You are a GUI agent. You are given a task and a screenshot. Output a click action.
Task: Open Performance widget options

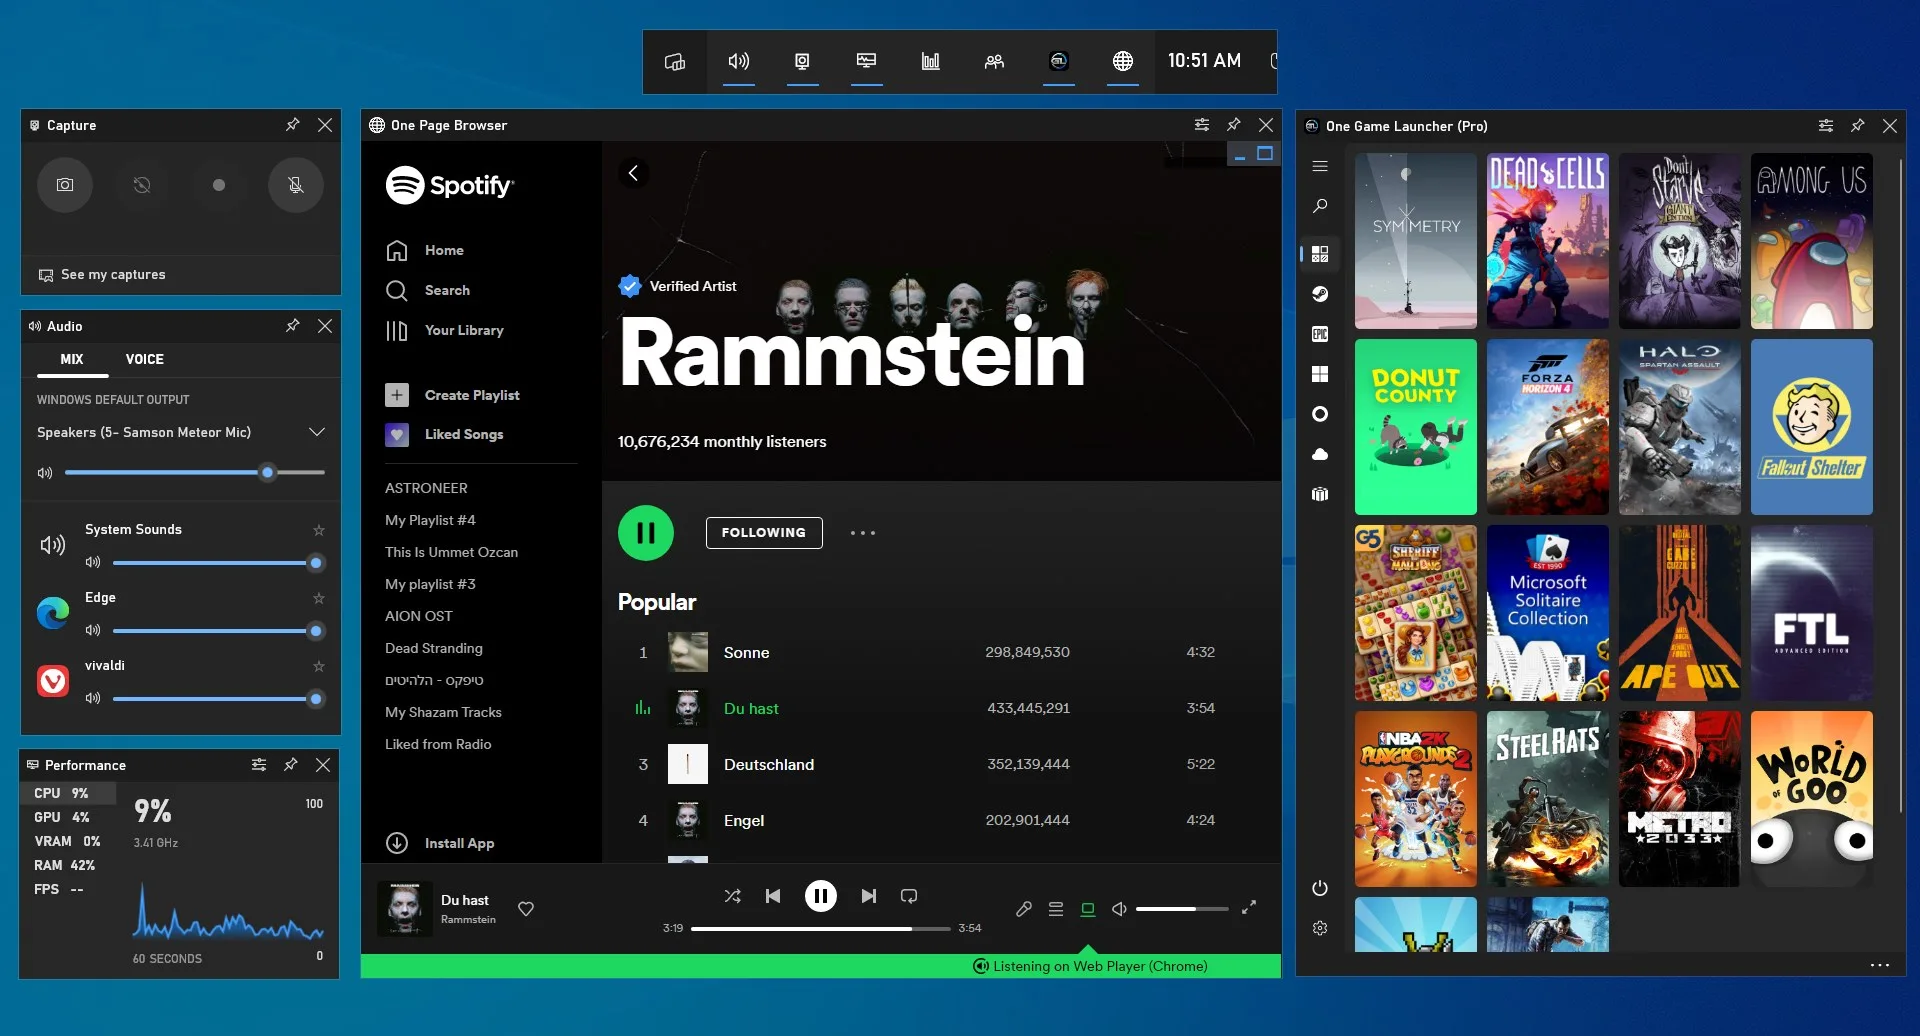tap(259, 765)
